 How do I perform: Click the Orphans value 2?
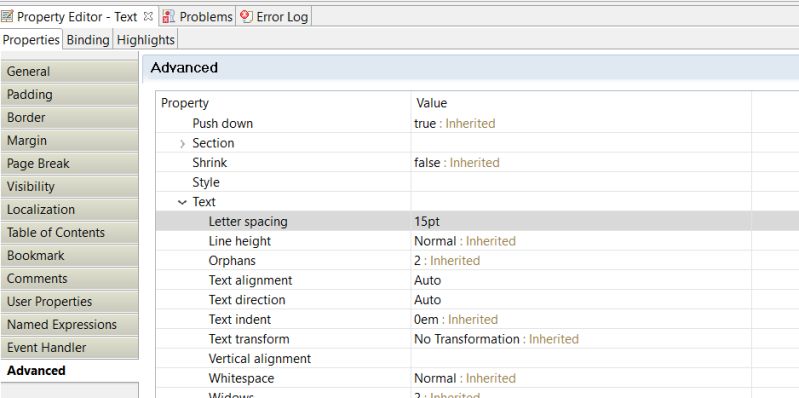pyautogui.click(x=417, y=261)
